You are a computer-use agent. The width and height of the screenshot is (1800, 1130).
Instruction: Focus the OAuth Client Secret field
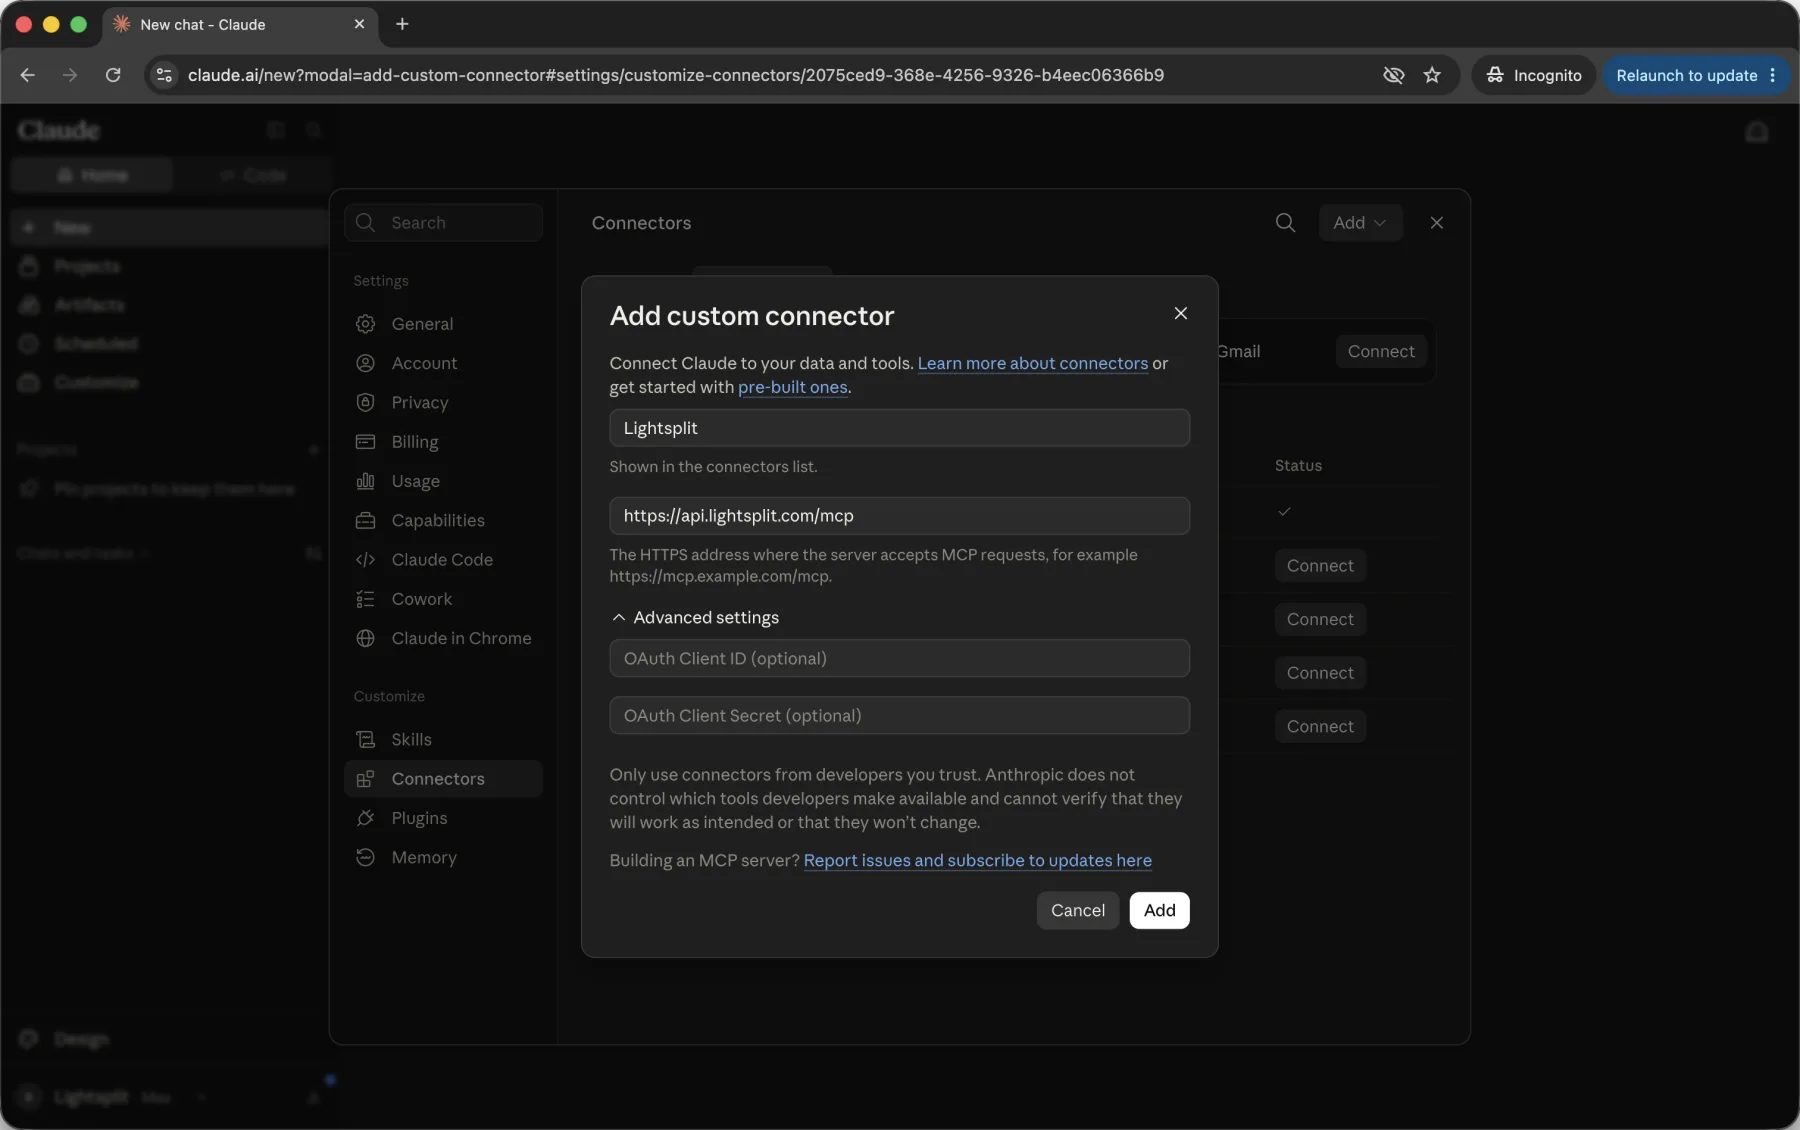point(899,715)
